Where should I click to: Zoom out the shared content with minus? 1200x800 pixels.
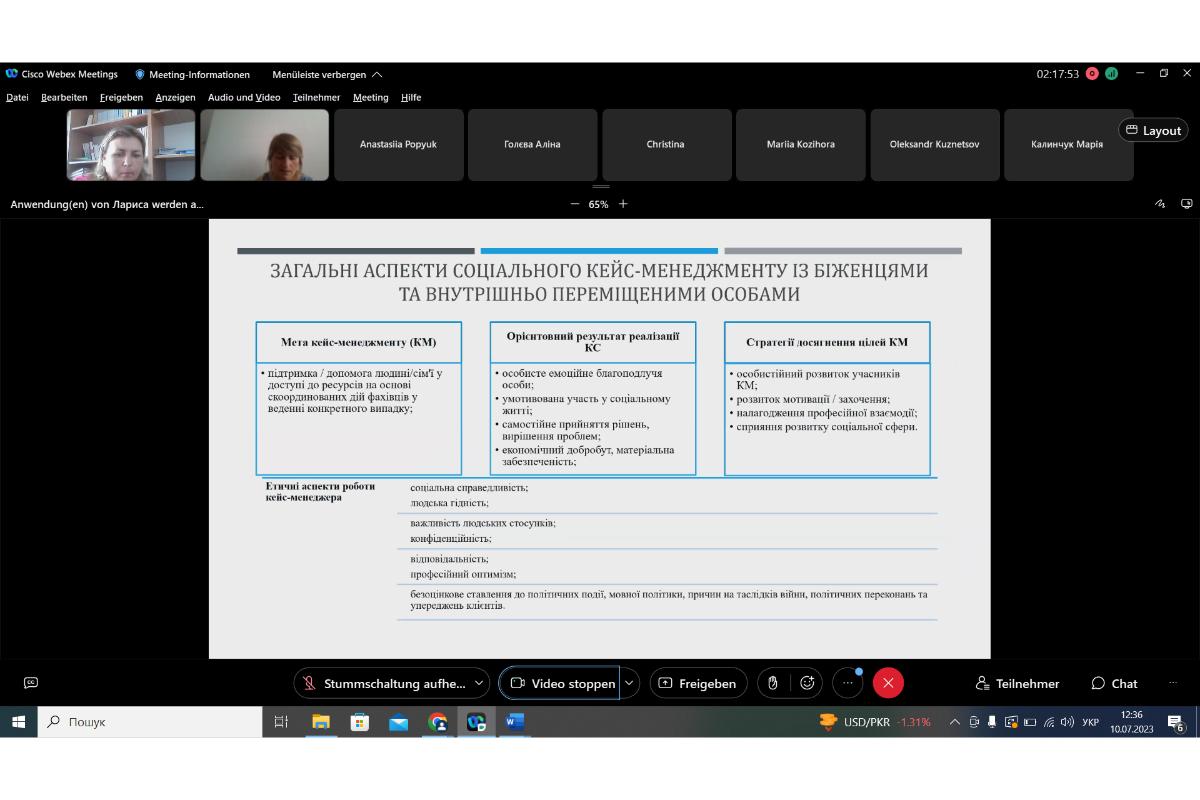point(575,204)
